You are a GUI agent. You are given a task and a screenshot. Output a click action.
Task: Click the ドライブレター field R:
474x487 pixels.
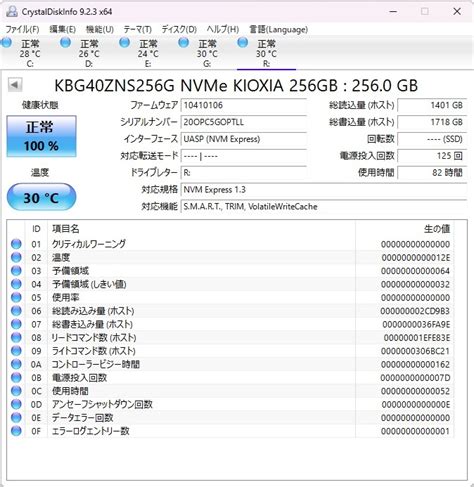[x=244, y=173]
